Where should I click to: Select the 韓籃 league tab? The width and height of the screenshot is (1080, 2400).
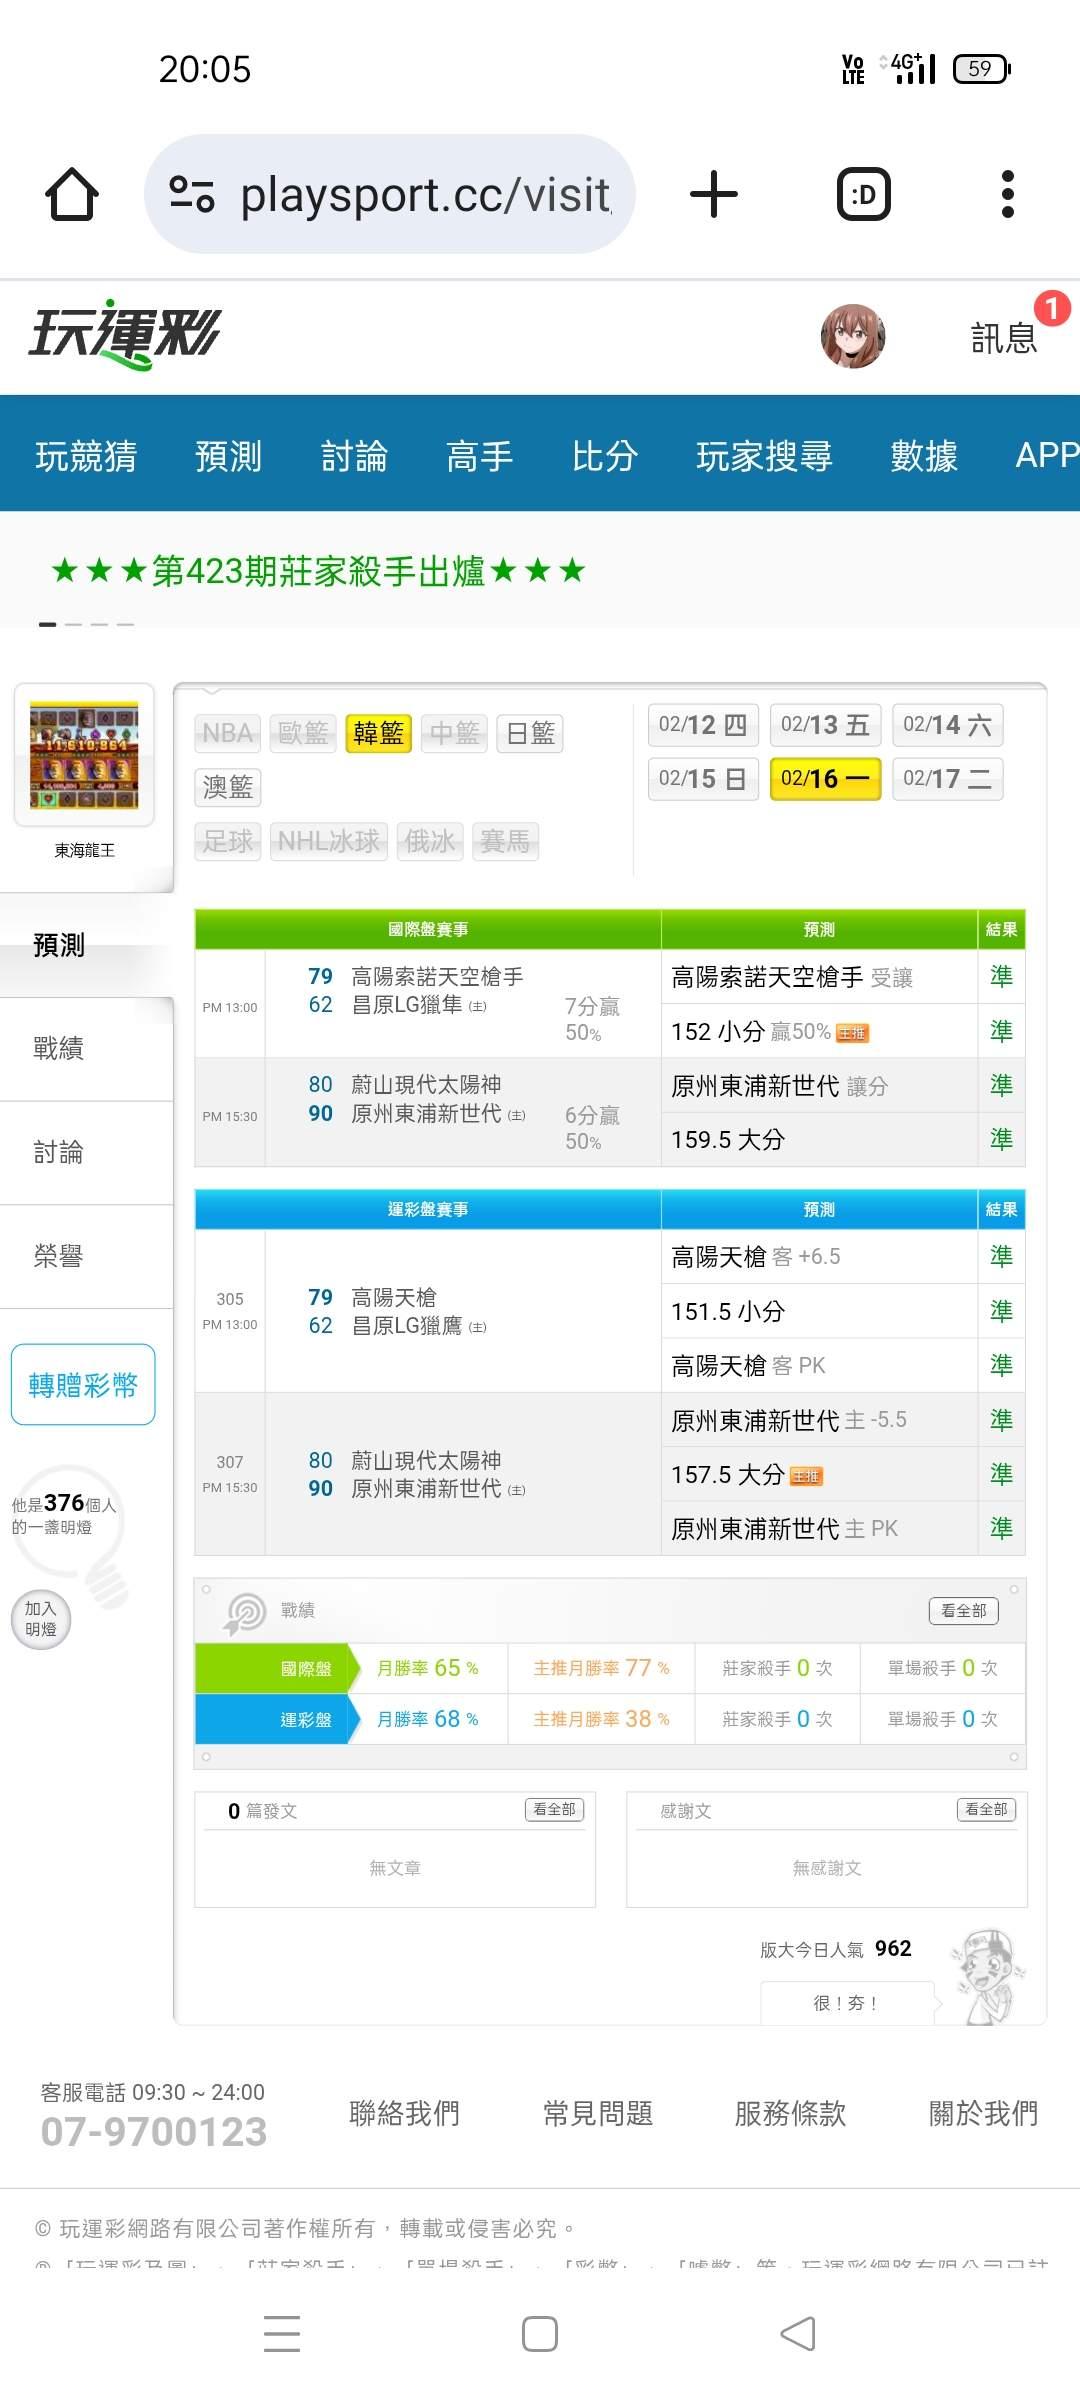point(379,733)
